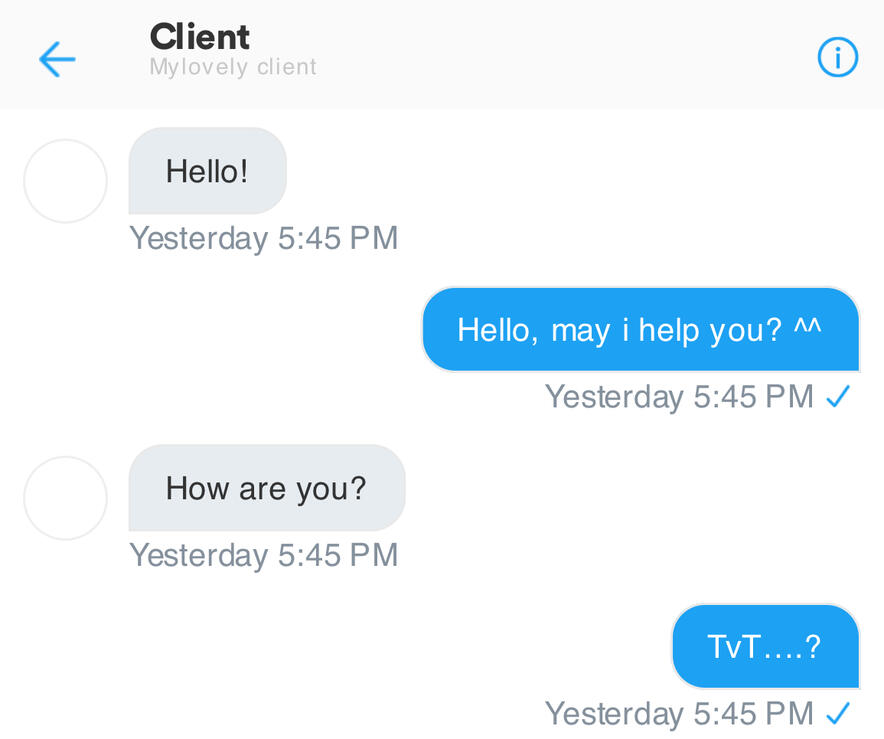
Task: Click the timestamp under How are you?
Action: 264,555
